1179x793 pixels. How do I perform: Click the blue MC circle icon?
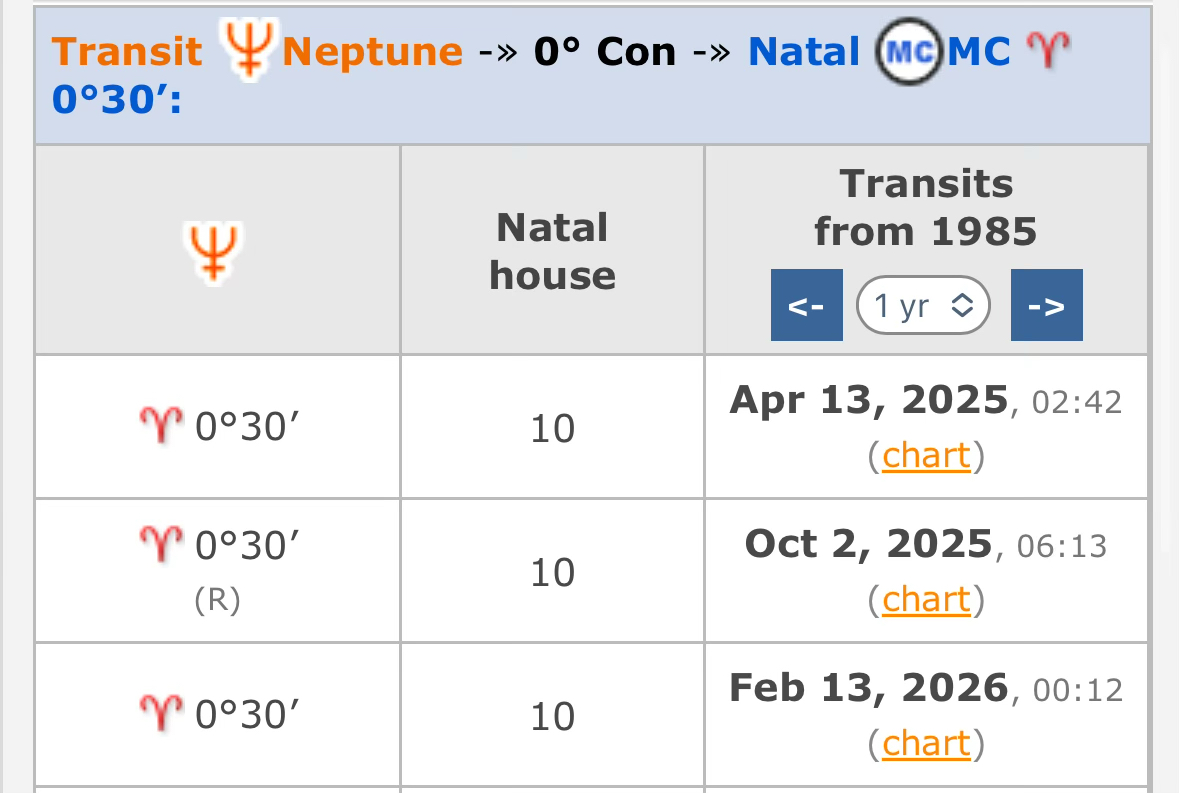point(908,51)
